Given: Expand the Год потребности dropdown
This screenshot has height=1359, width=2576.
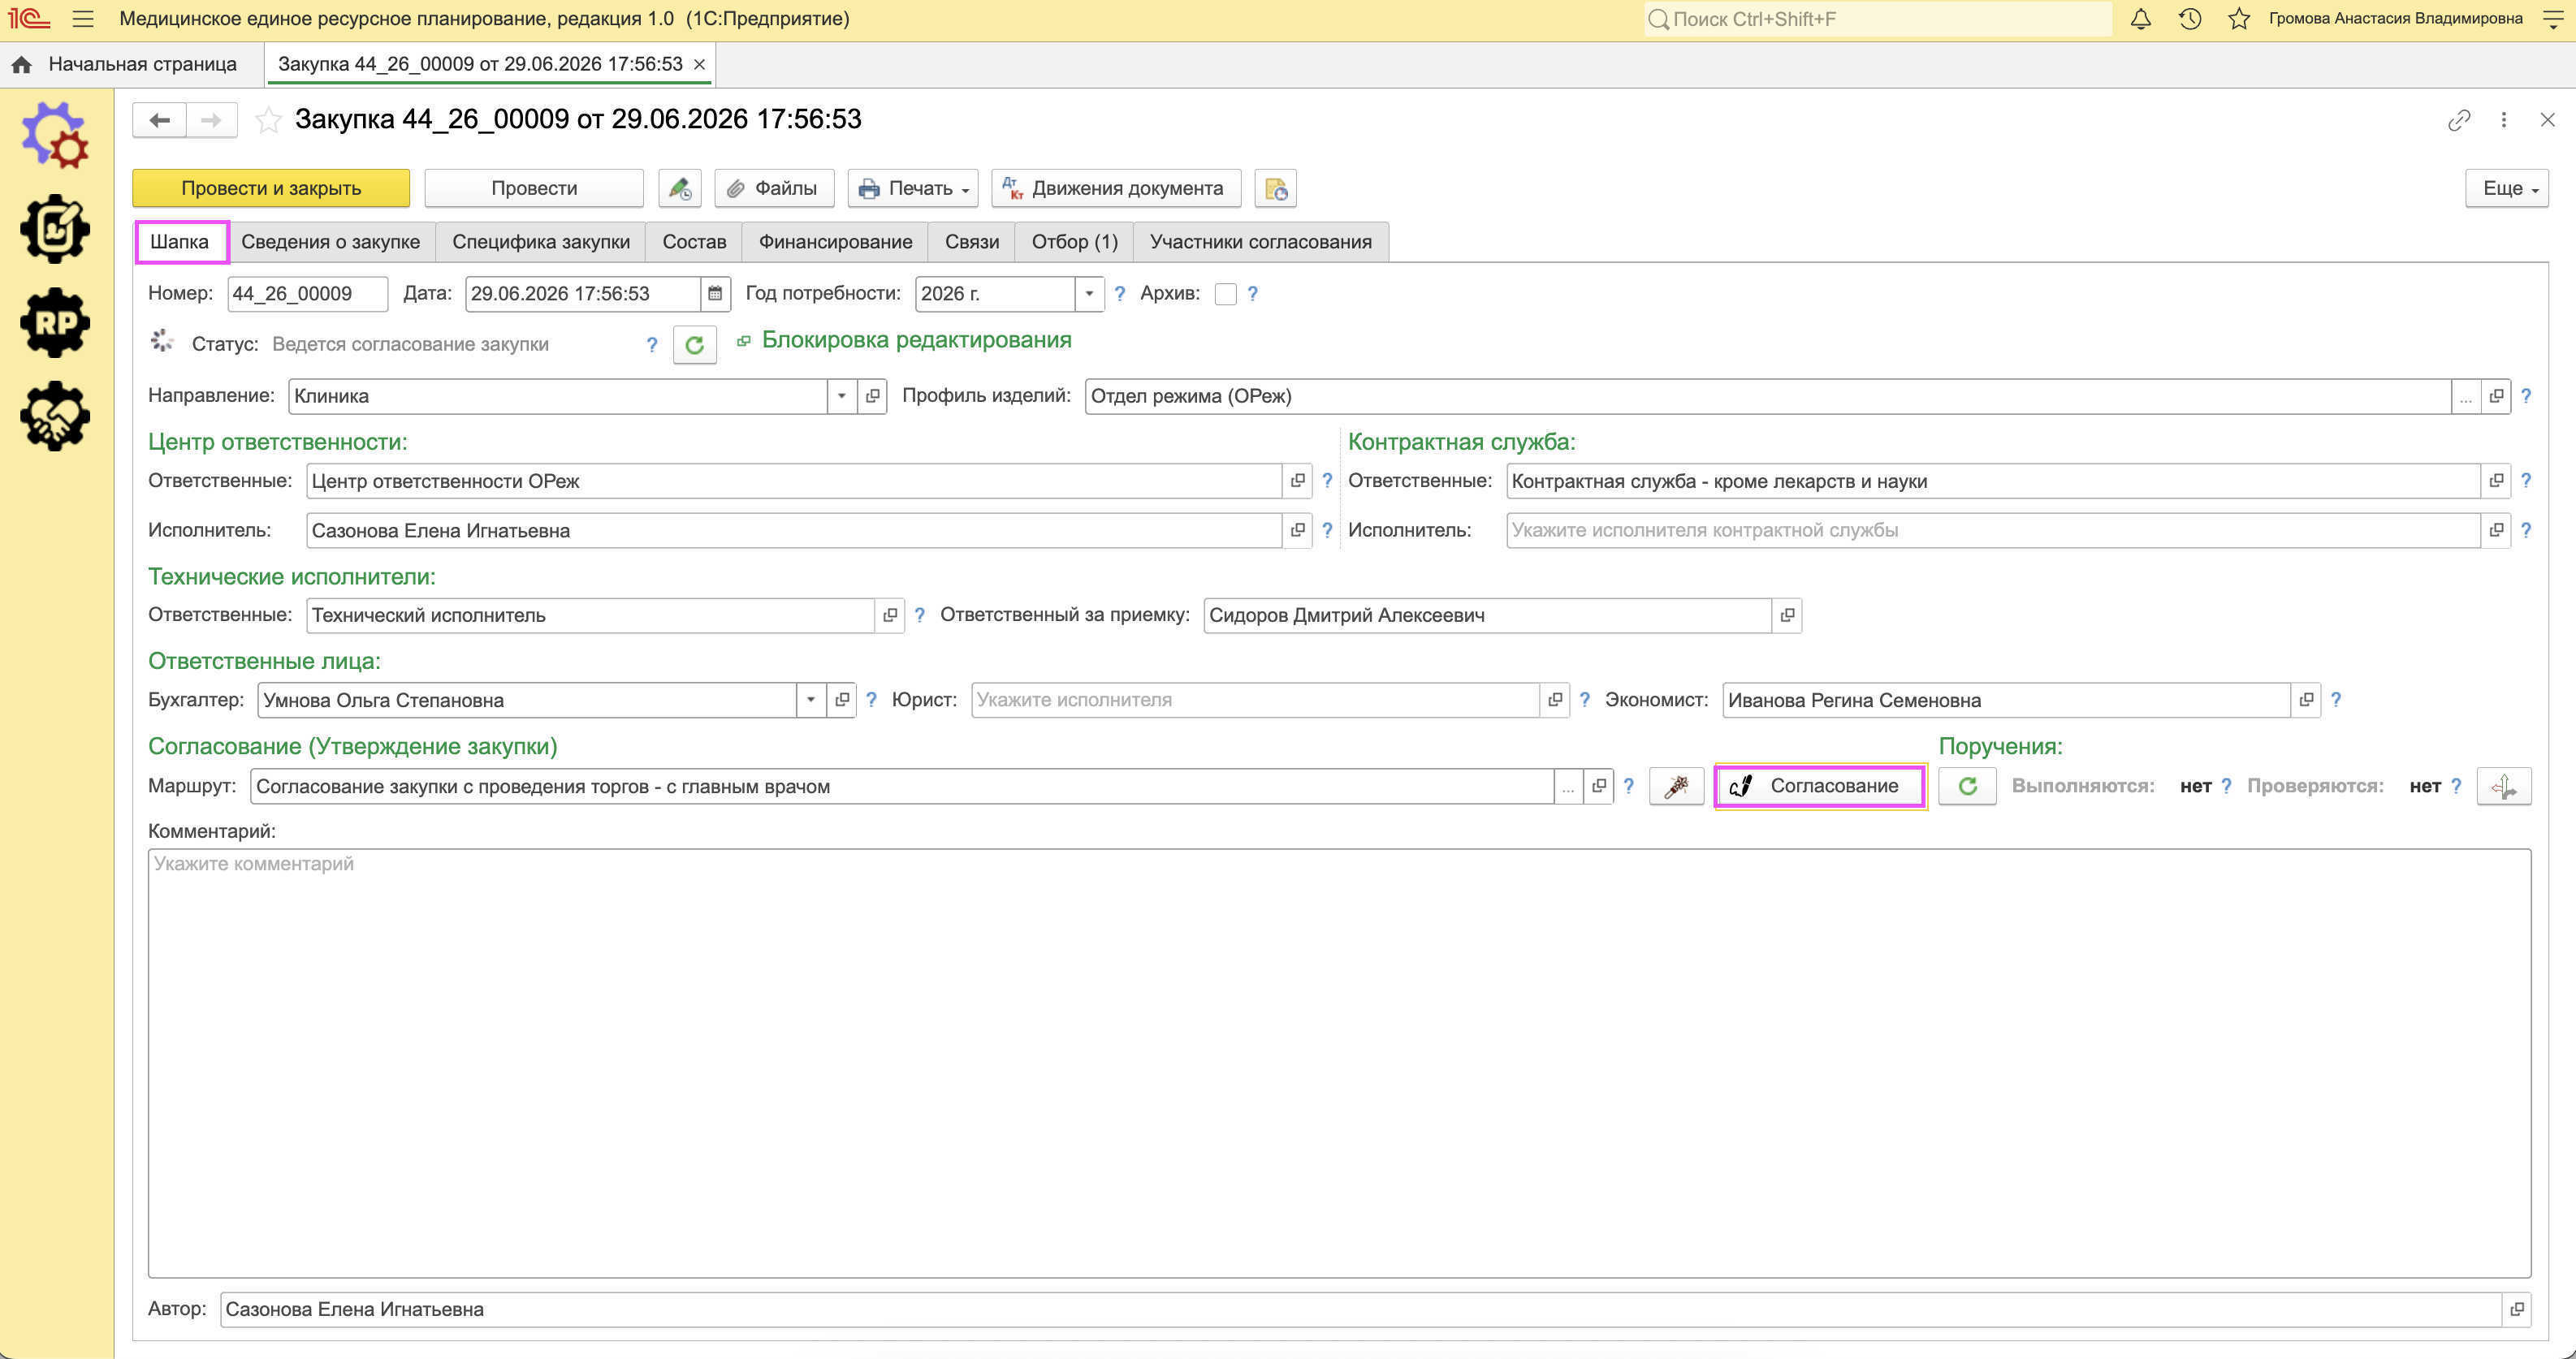Looking at the screenshot, I should click(x=1089, y=294).
